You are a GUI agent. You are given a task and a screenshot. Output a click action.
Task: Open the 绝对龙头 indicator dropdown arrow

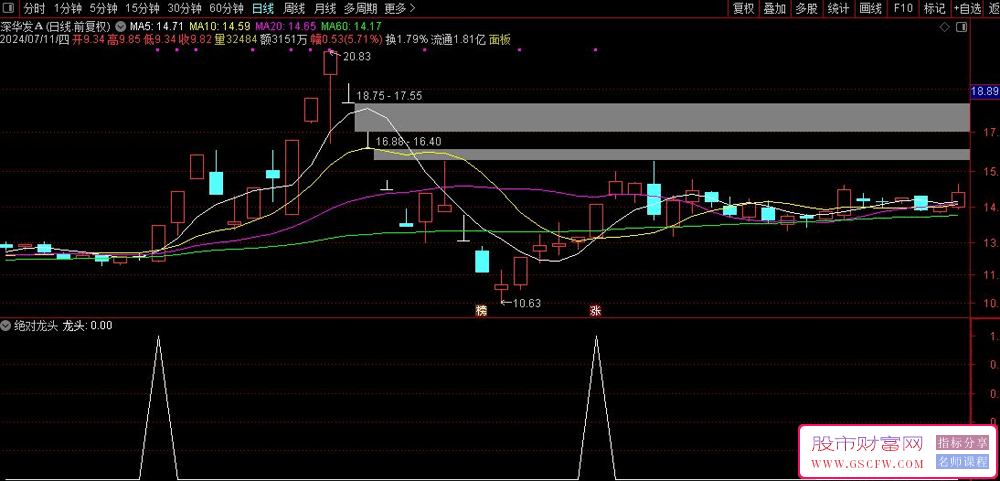pyautogui.click(x=6, y=325)
